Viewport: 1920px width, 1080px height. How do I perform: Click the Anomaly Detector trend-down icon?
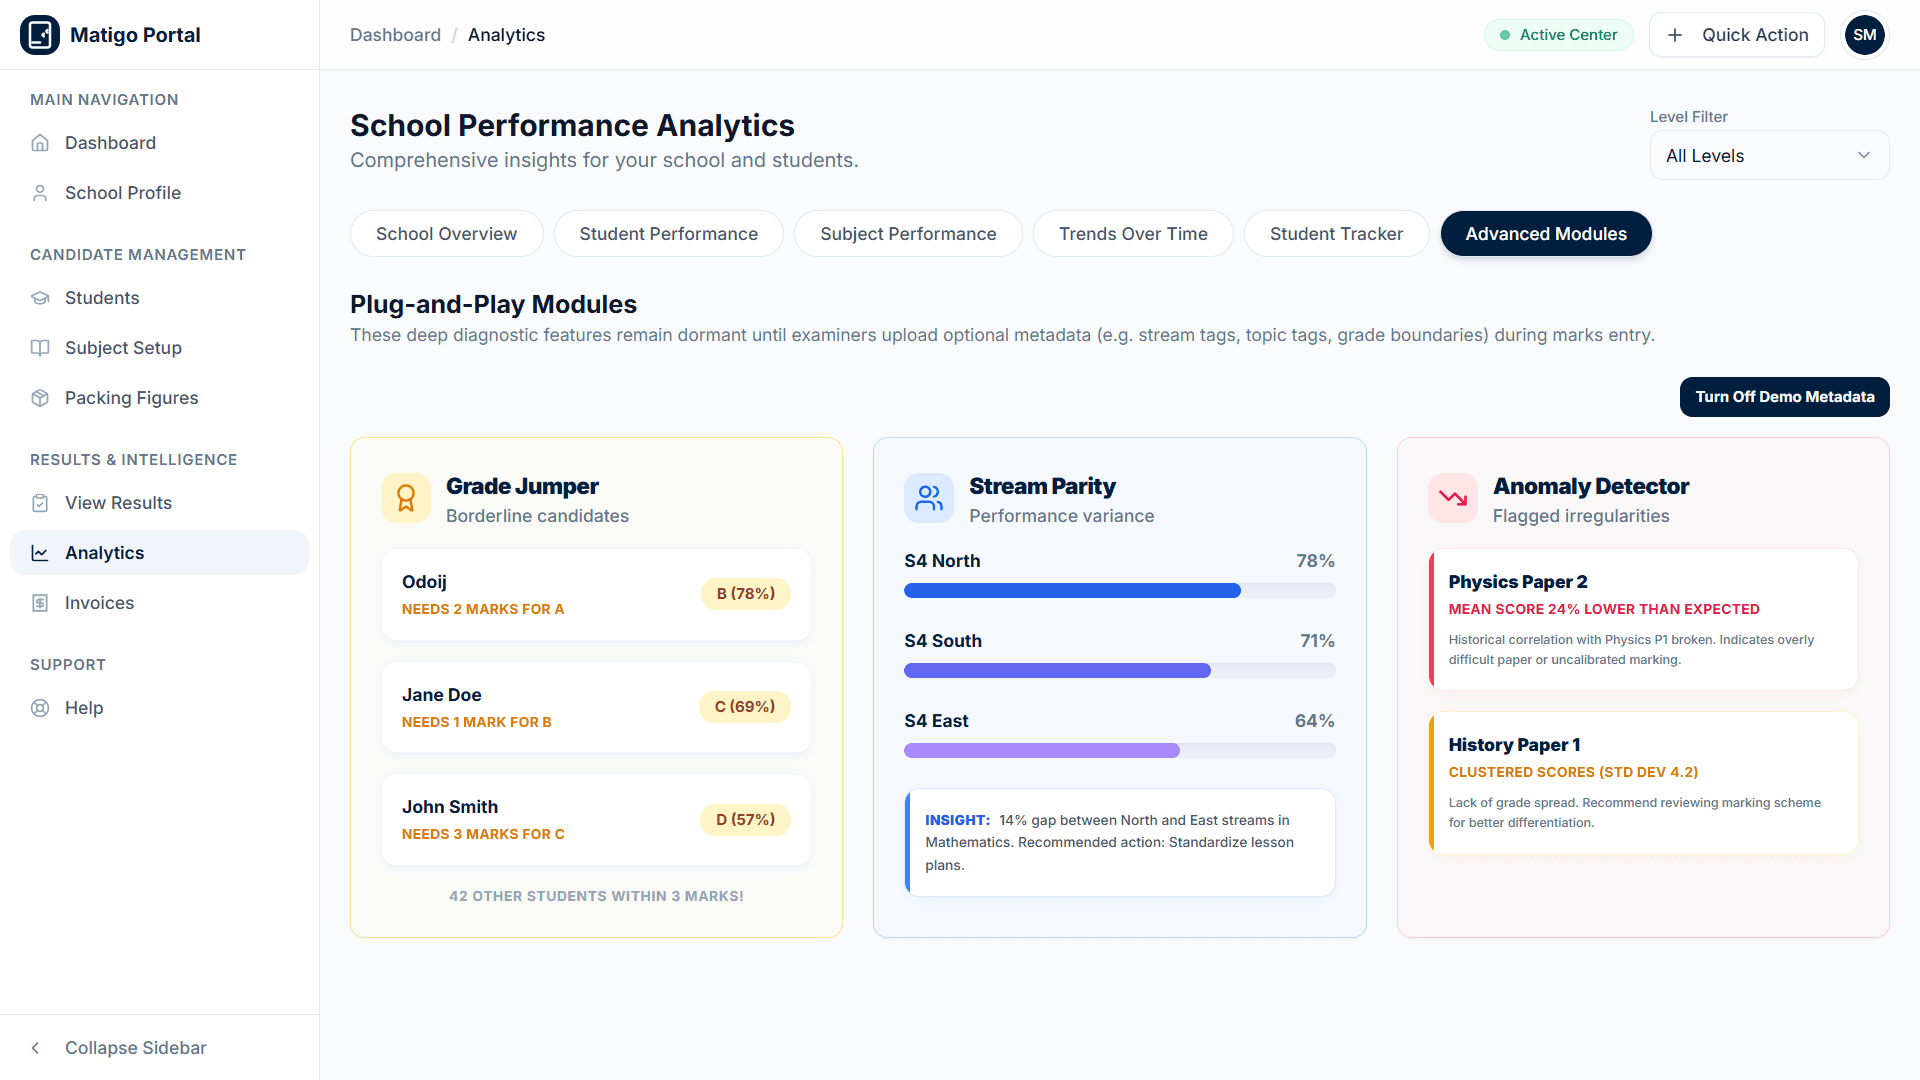1453,498
